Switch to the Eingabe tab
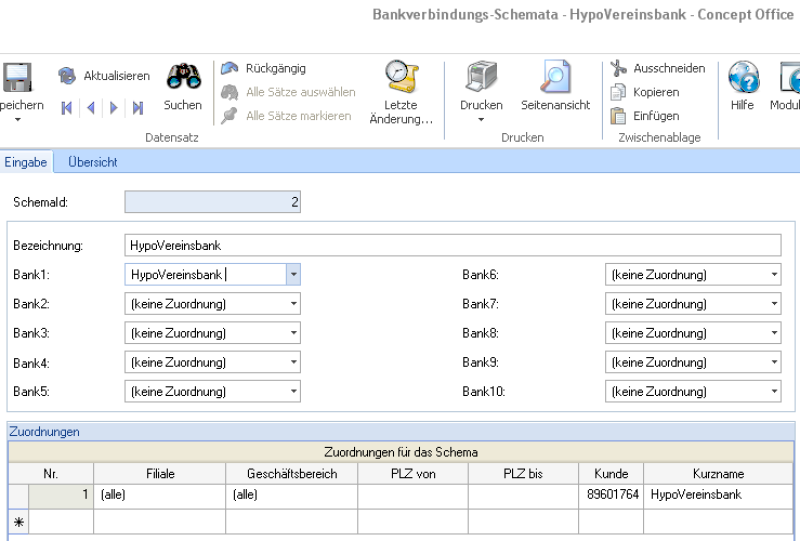 pos(26,162)
